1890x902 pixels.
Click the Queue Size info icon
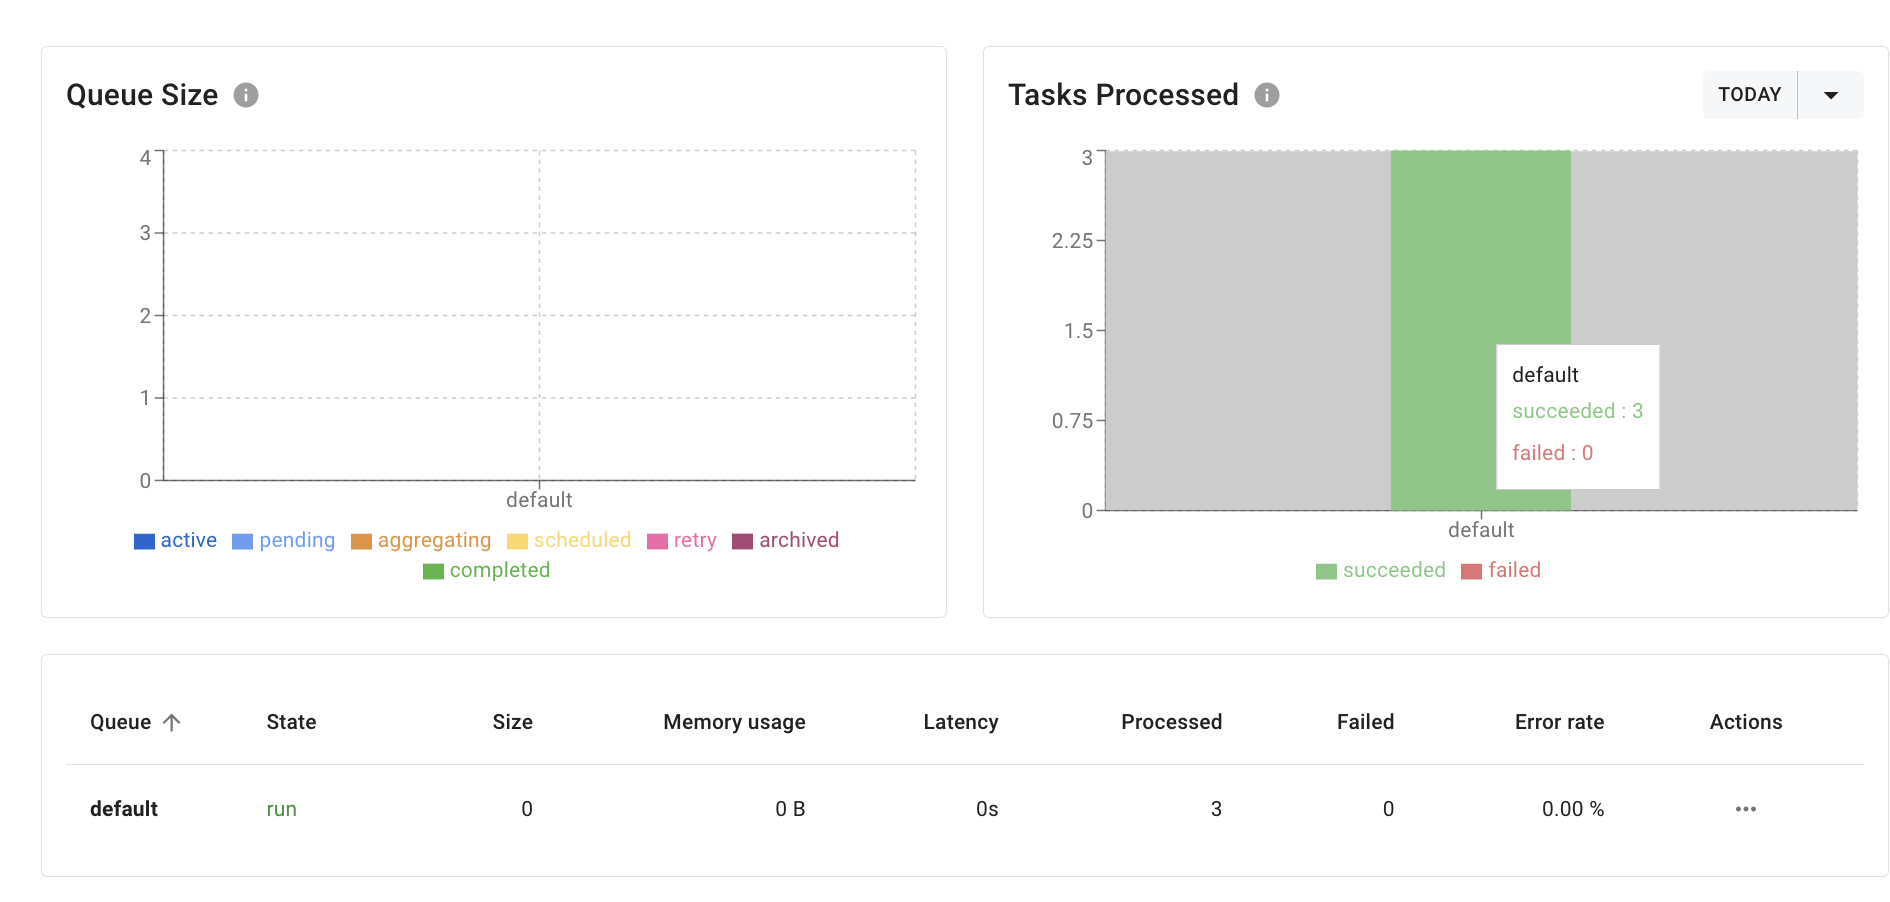click(x=246, y=95)
